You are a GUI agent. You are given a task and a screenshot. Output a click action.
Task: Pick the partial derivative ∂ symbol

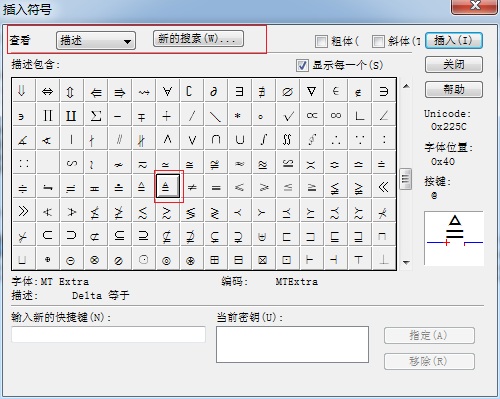click(215, 91)
